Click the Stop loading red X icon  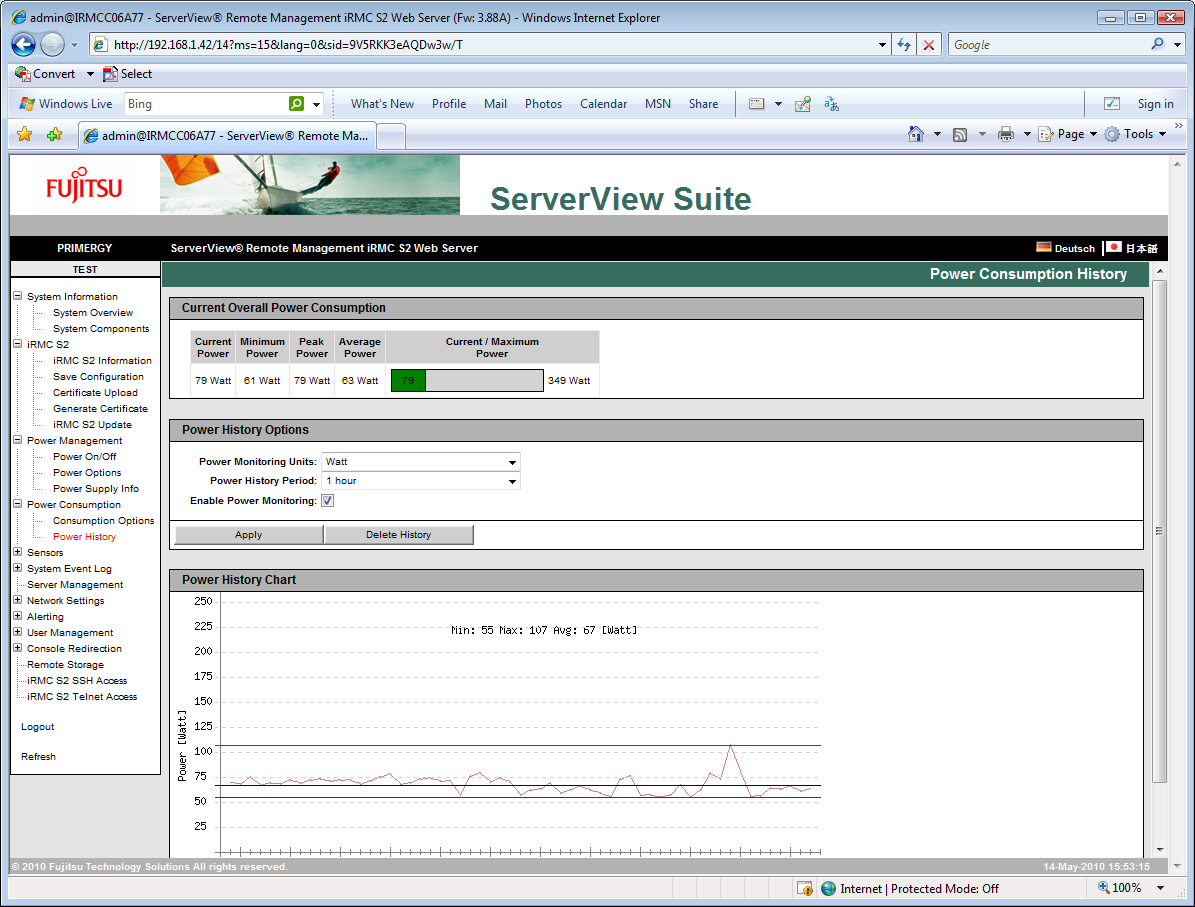point(929,45)
